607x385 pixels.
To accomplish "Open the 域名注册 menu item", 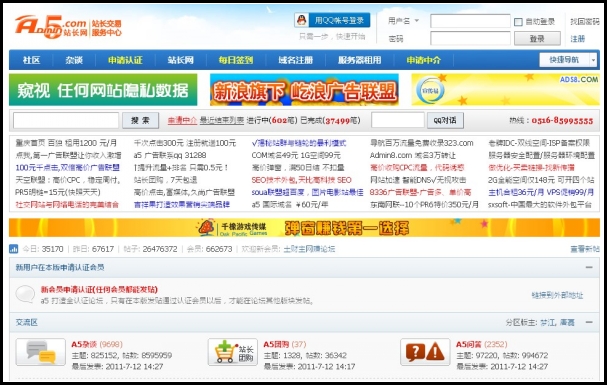I will pyautogui.click(x=295, y=60).
